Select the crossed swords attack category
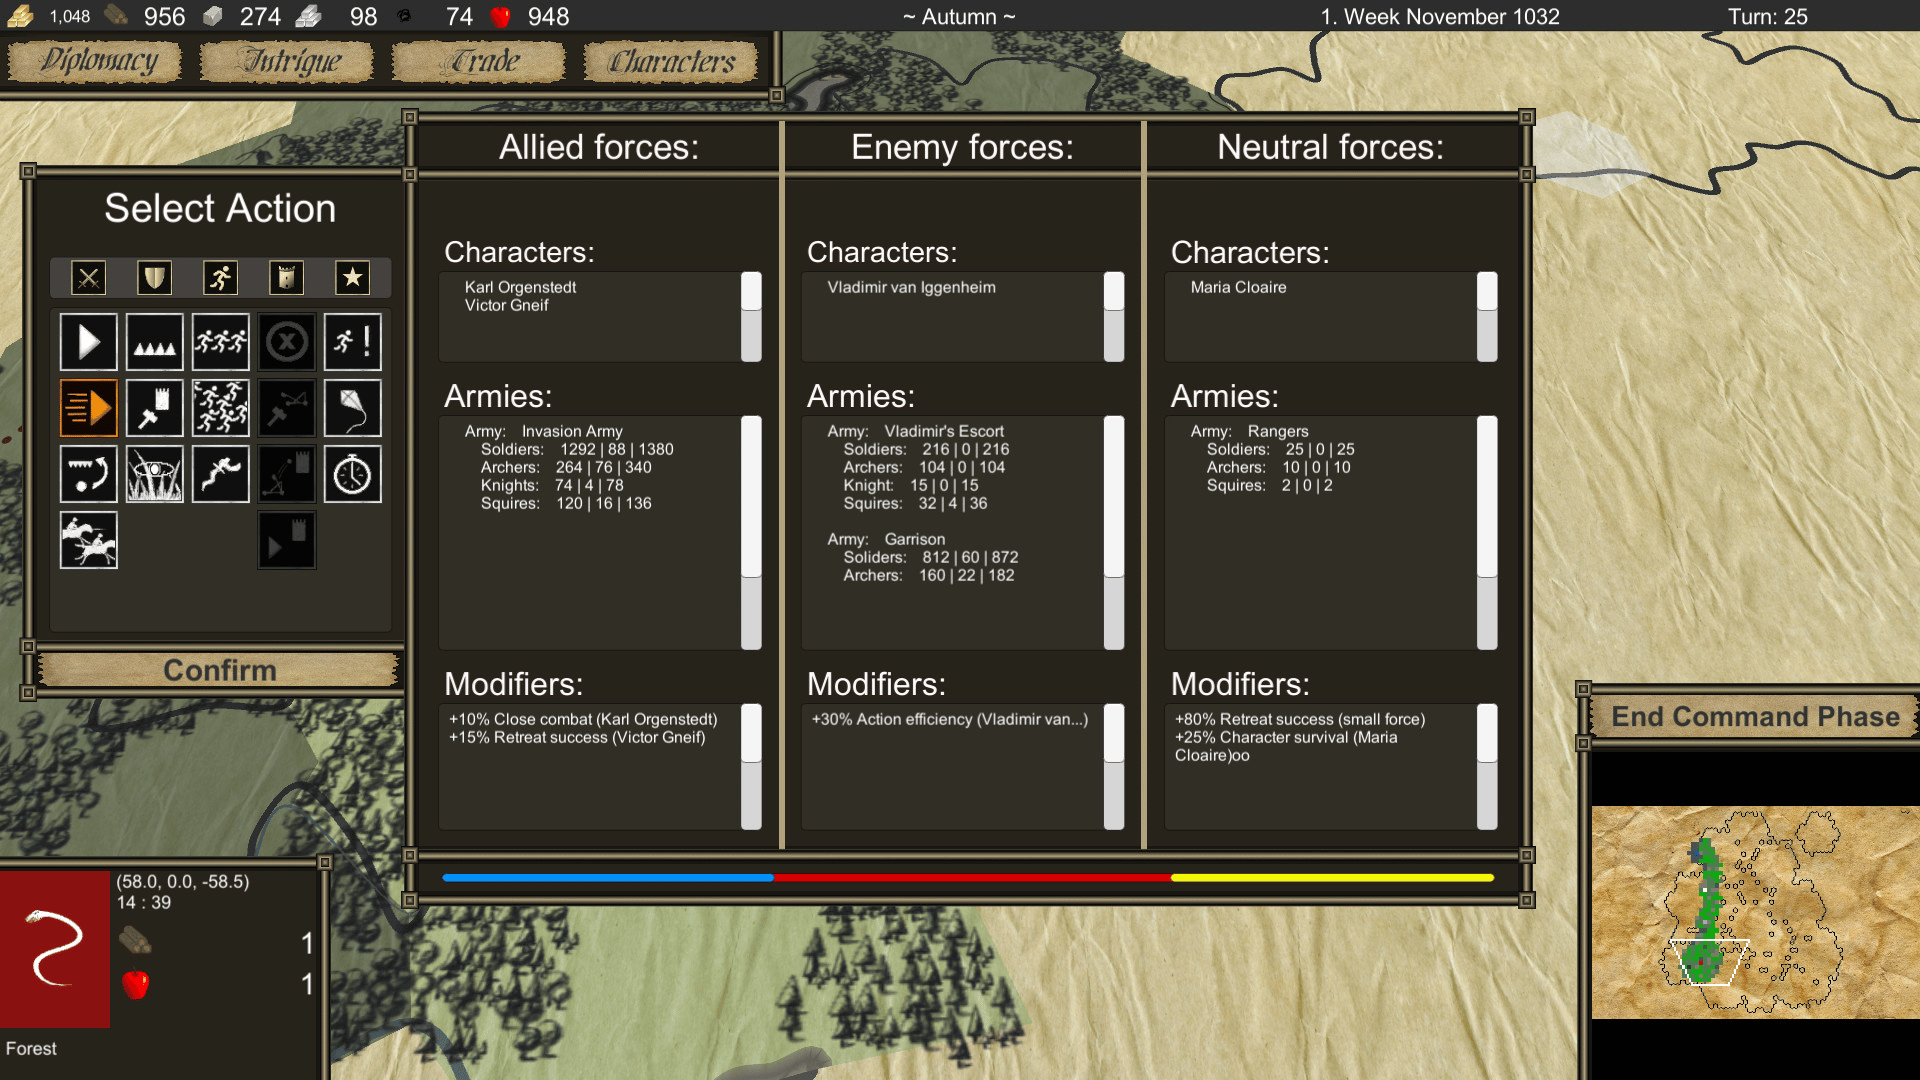 pyautogui.click(x=88, y=278)
